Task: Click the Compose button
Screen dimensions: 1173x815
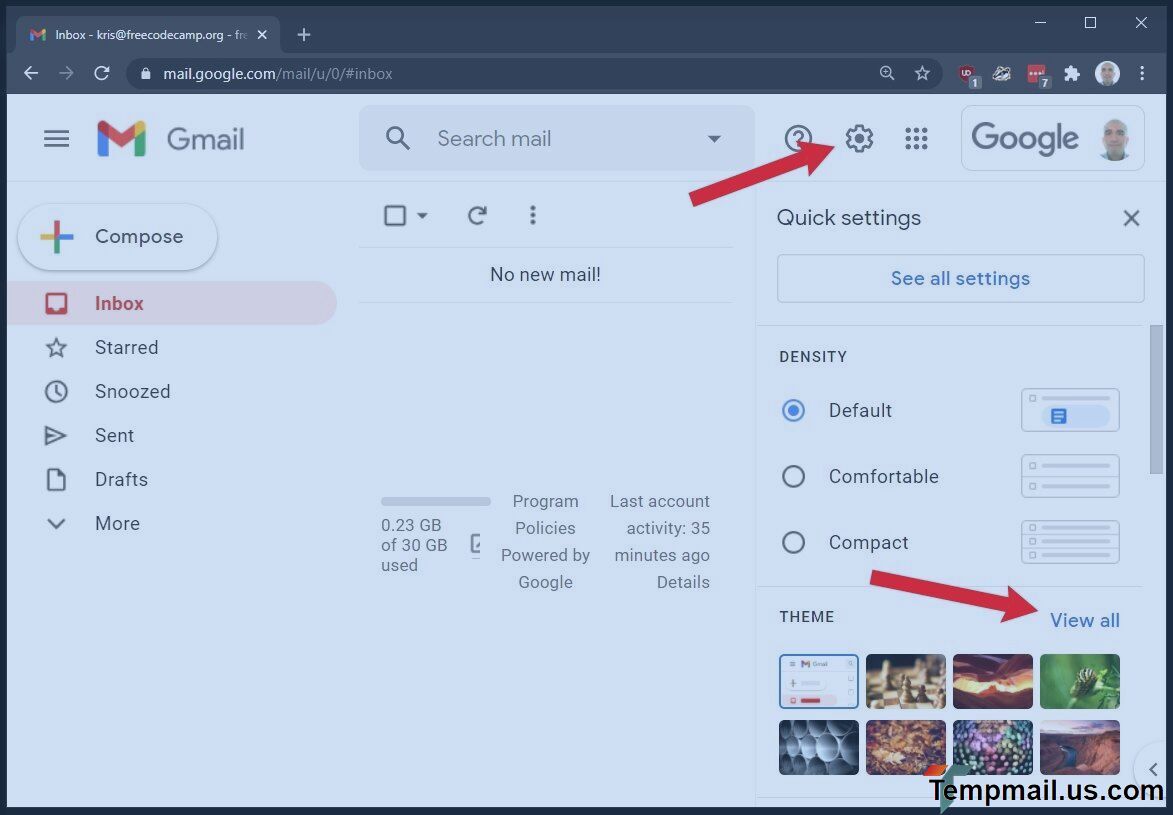Action: click(x=116, y=236)
